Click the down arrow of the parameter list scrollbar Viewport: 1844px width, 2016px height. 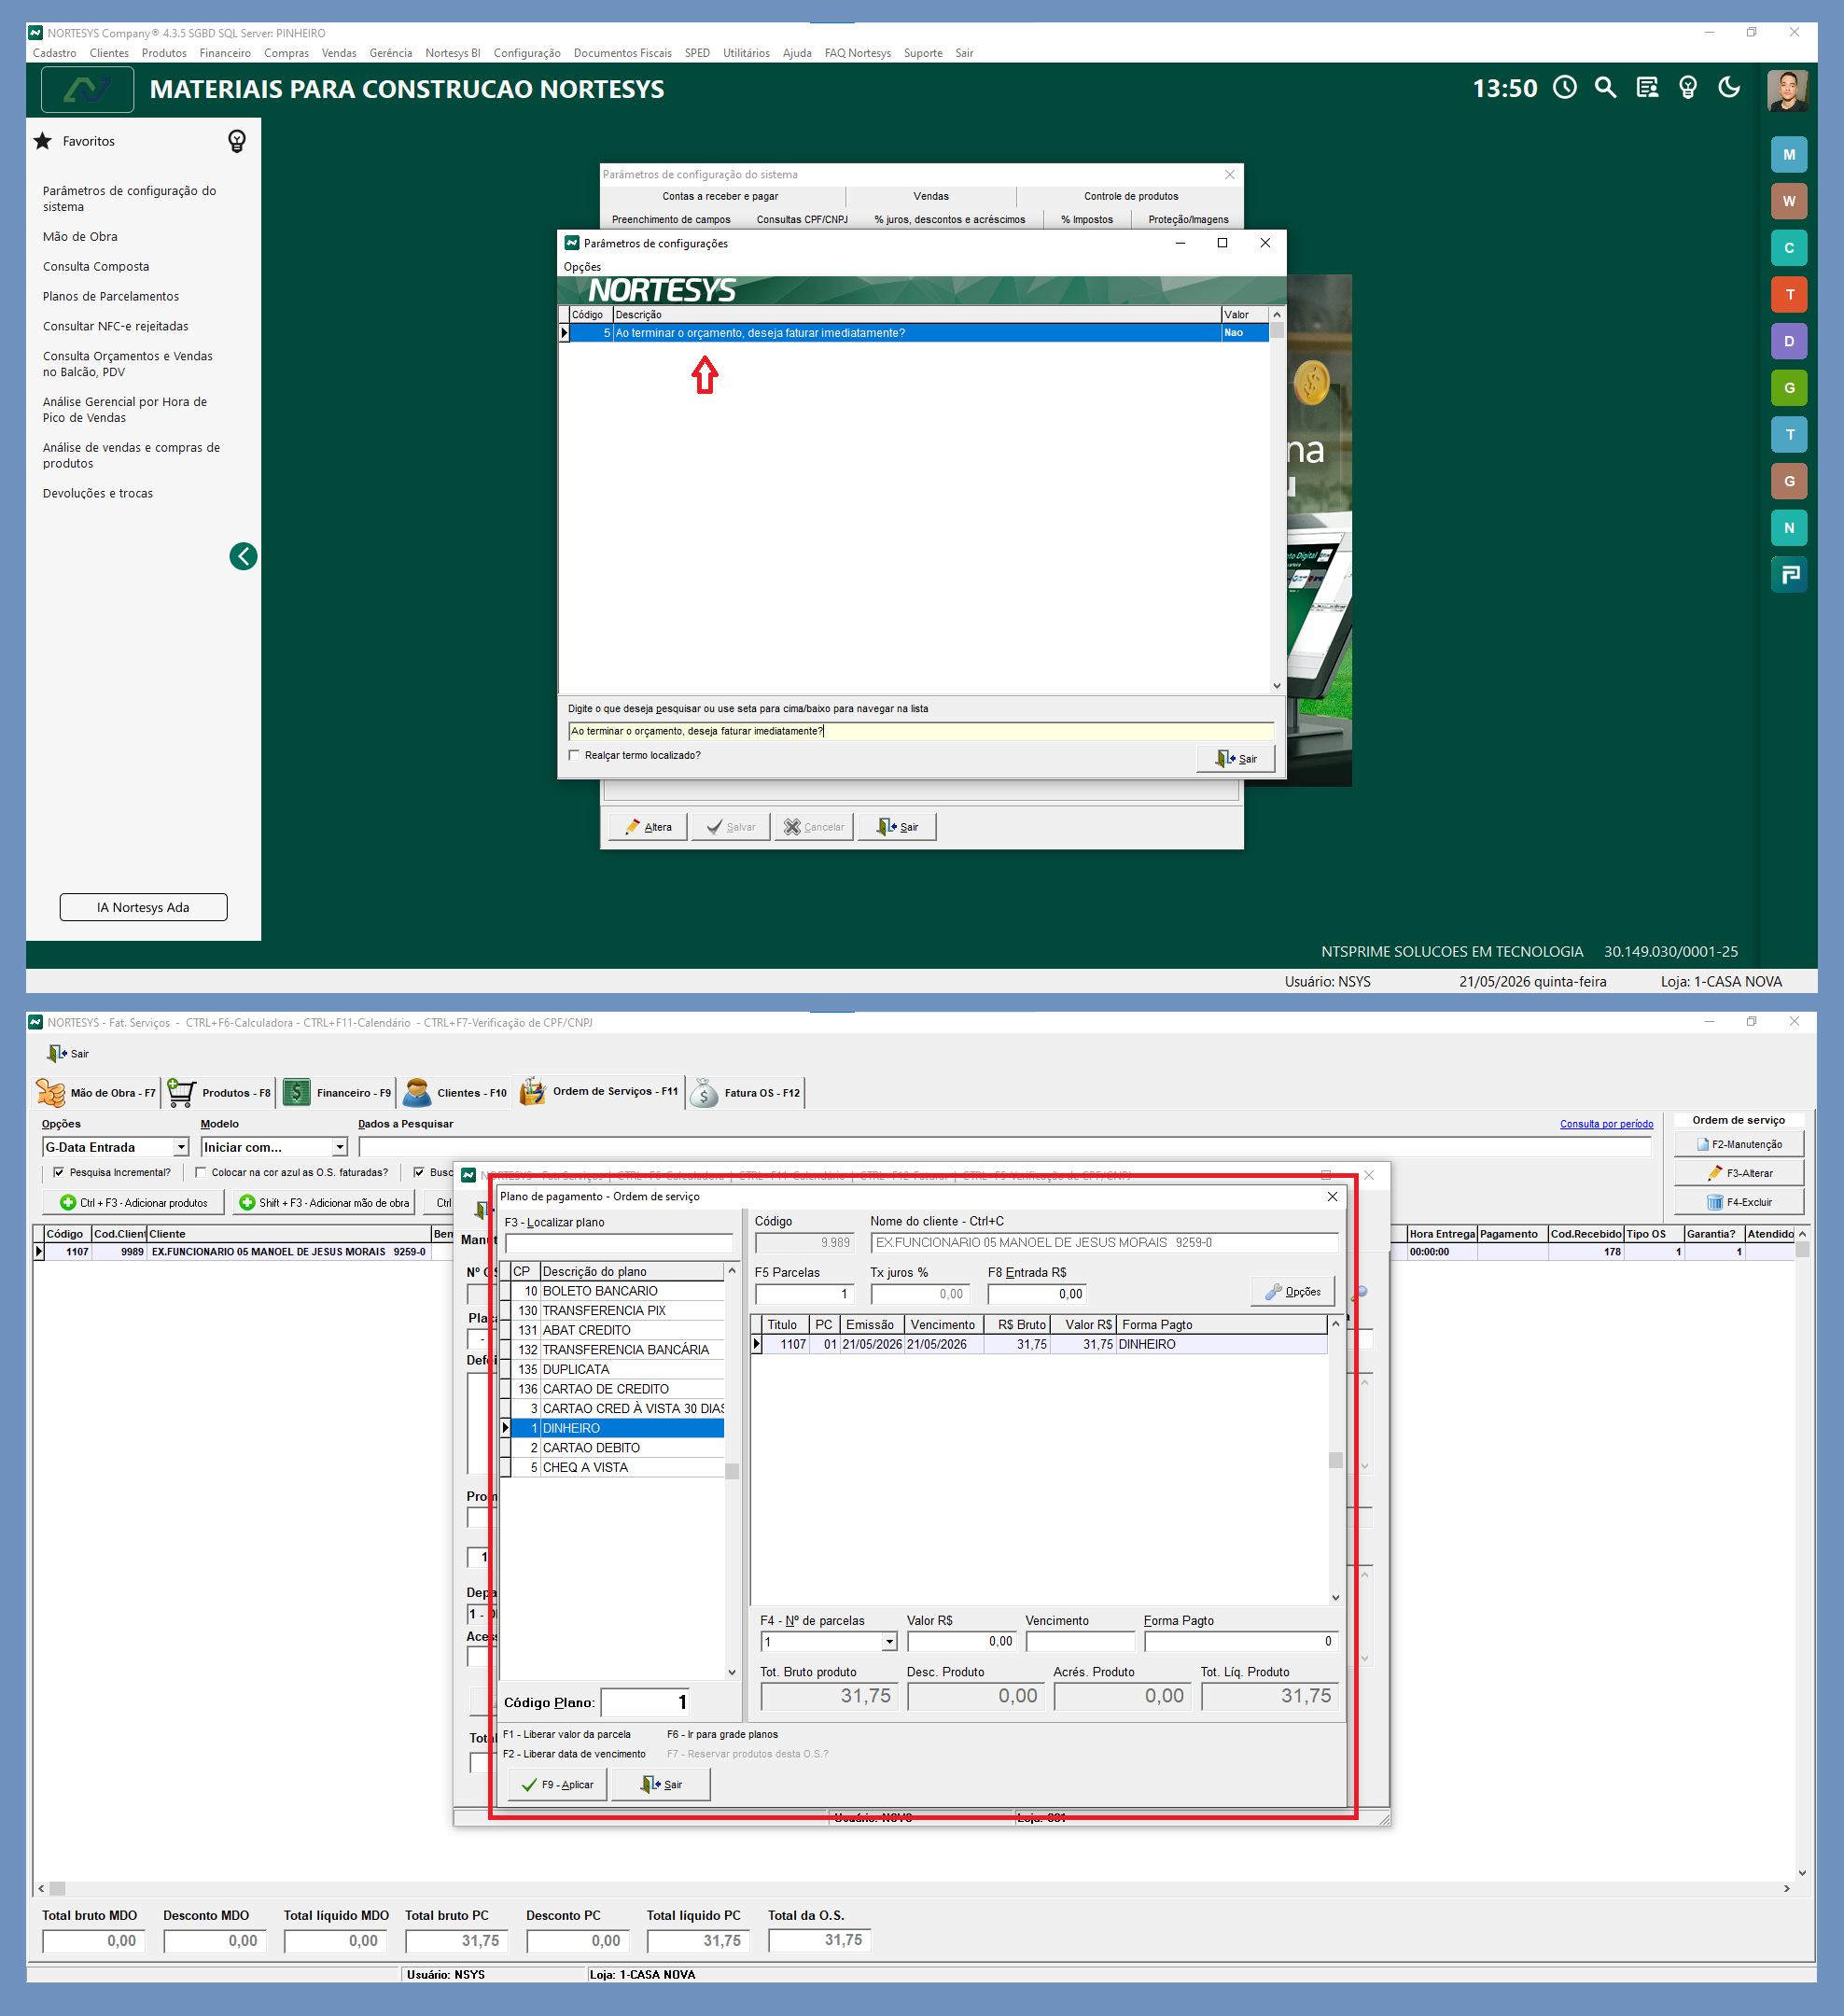coord(1277,686)
